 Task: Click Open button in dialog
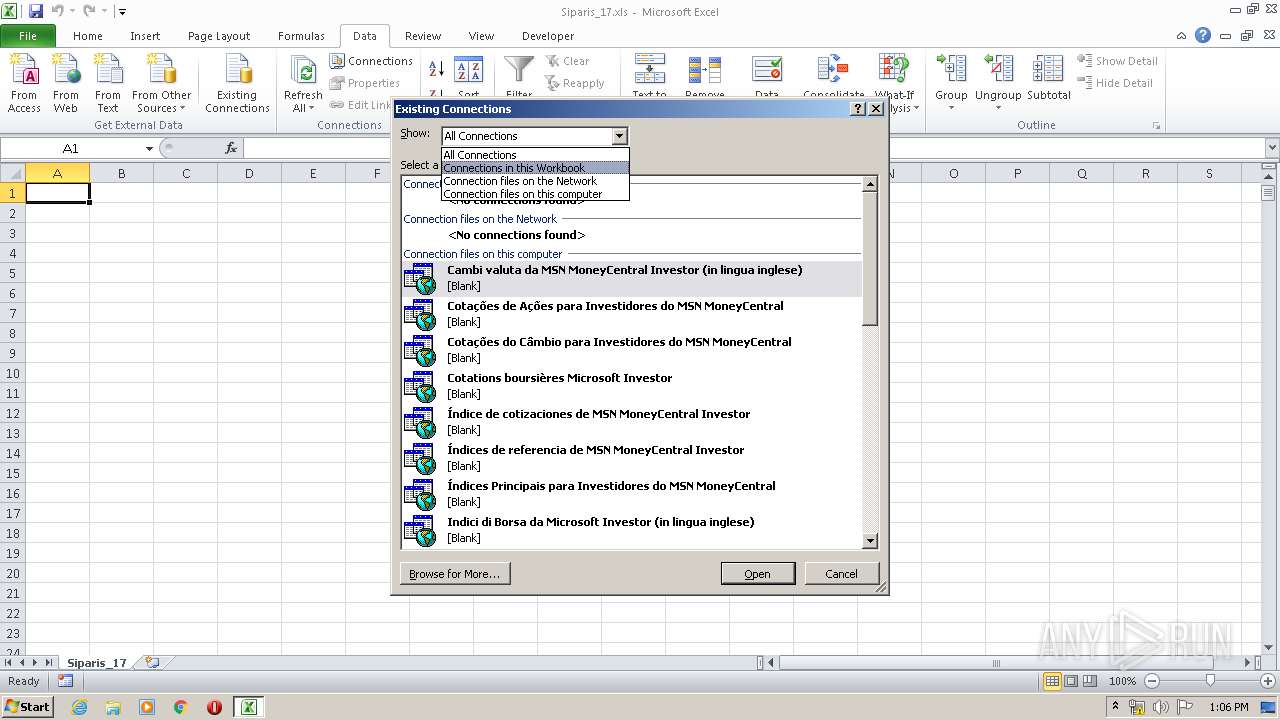point(757,574)
